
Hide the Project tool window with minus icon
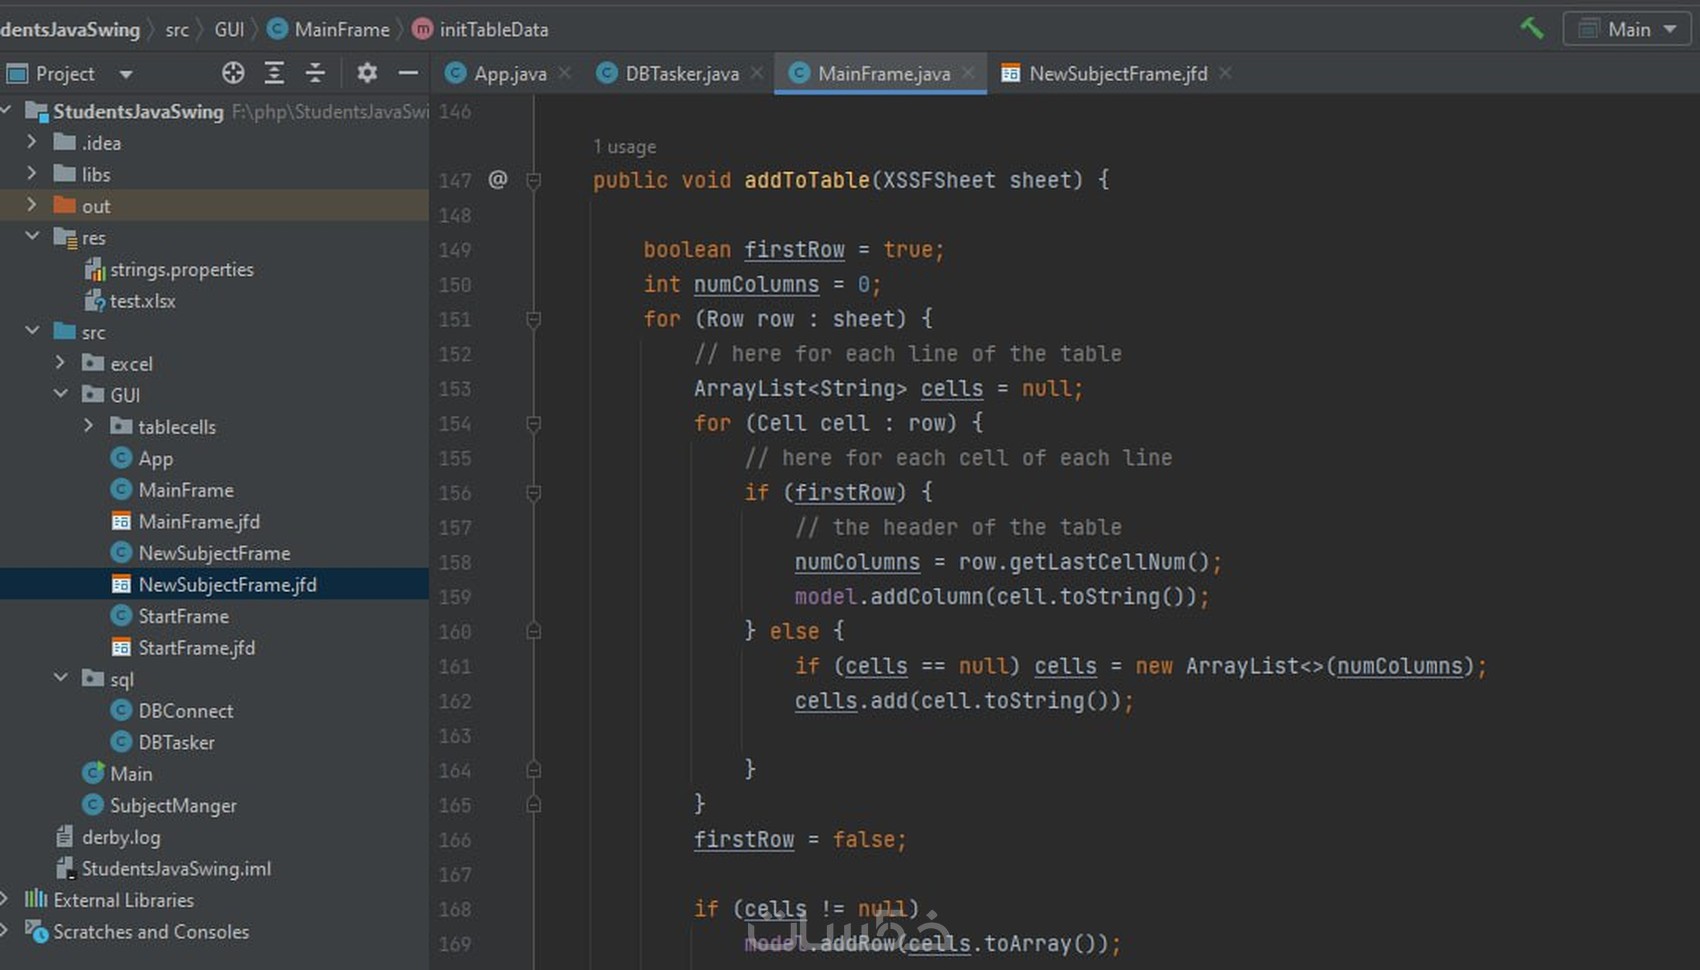[x=407, y=72]
